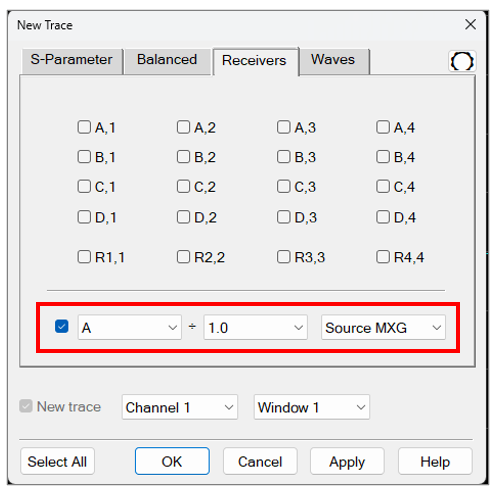Go to the Waves tab
Screen dimensions: 495x488
(x=334, y=61)
